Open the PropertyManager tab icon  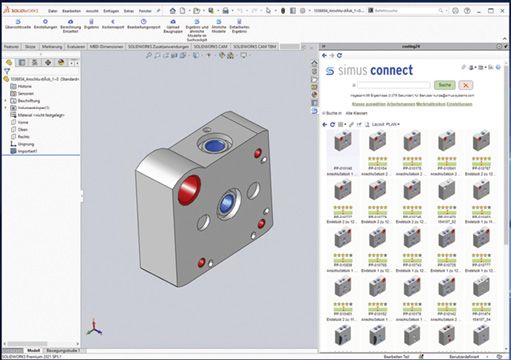pos(22,62)
